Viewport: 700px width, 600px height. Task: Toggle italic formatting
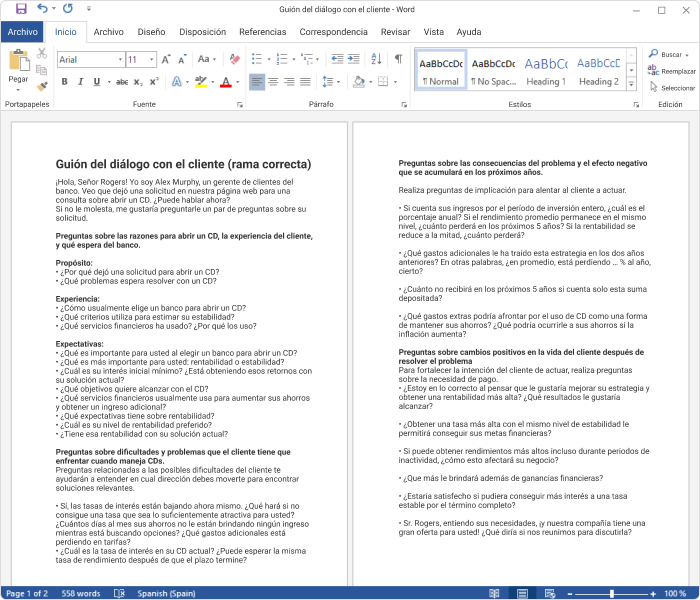click(x=81, y=82)
